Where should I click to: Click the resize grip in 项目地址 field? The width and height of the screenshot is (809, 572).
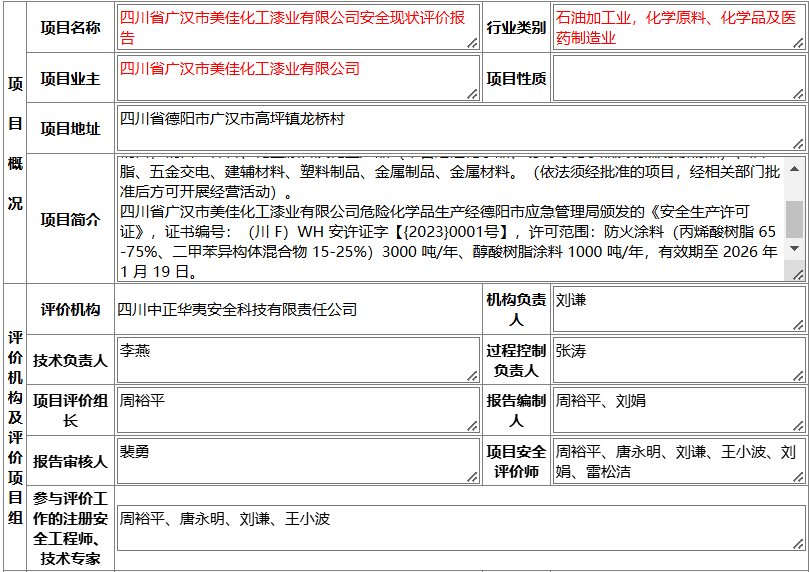pyautogui.click(x=798, y=144)
